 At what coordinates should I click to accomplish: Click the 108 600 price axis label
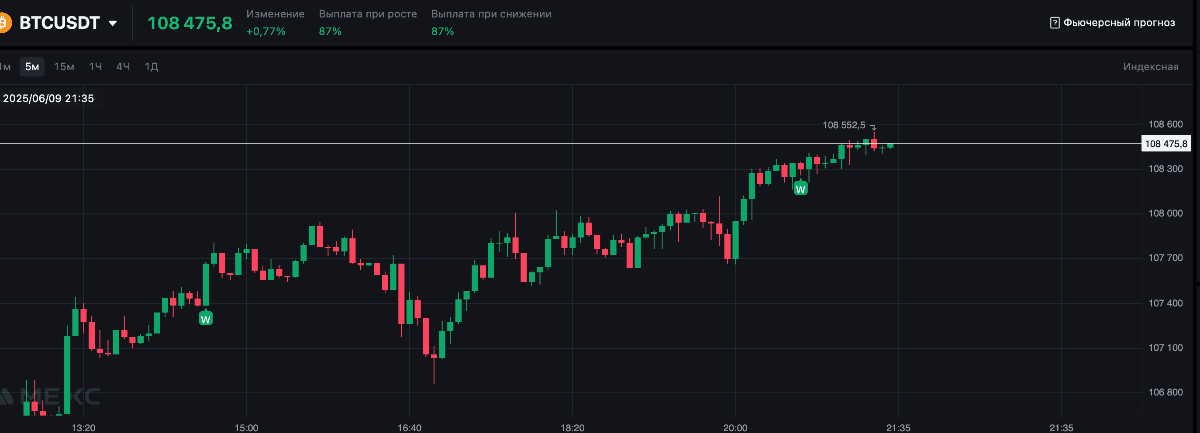(x=1166, y=124)
